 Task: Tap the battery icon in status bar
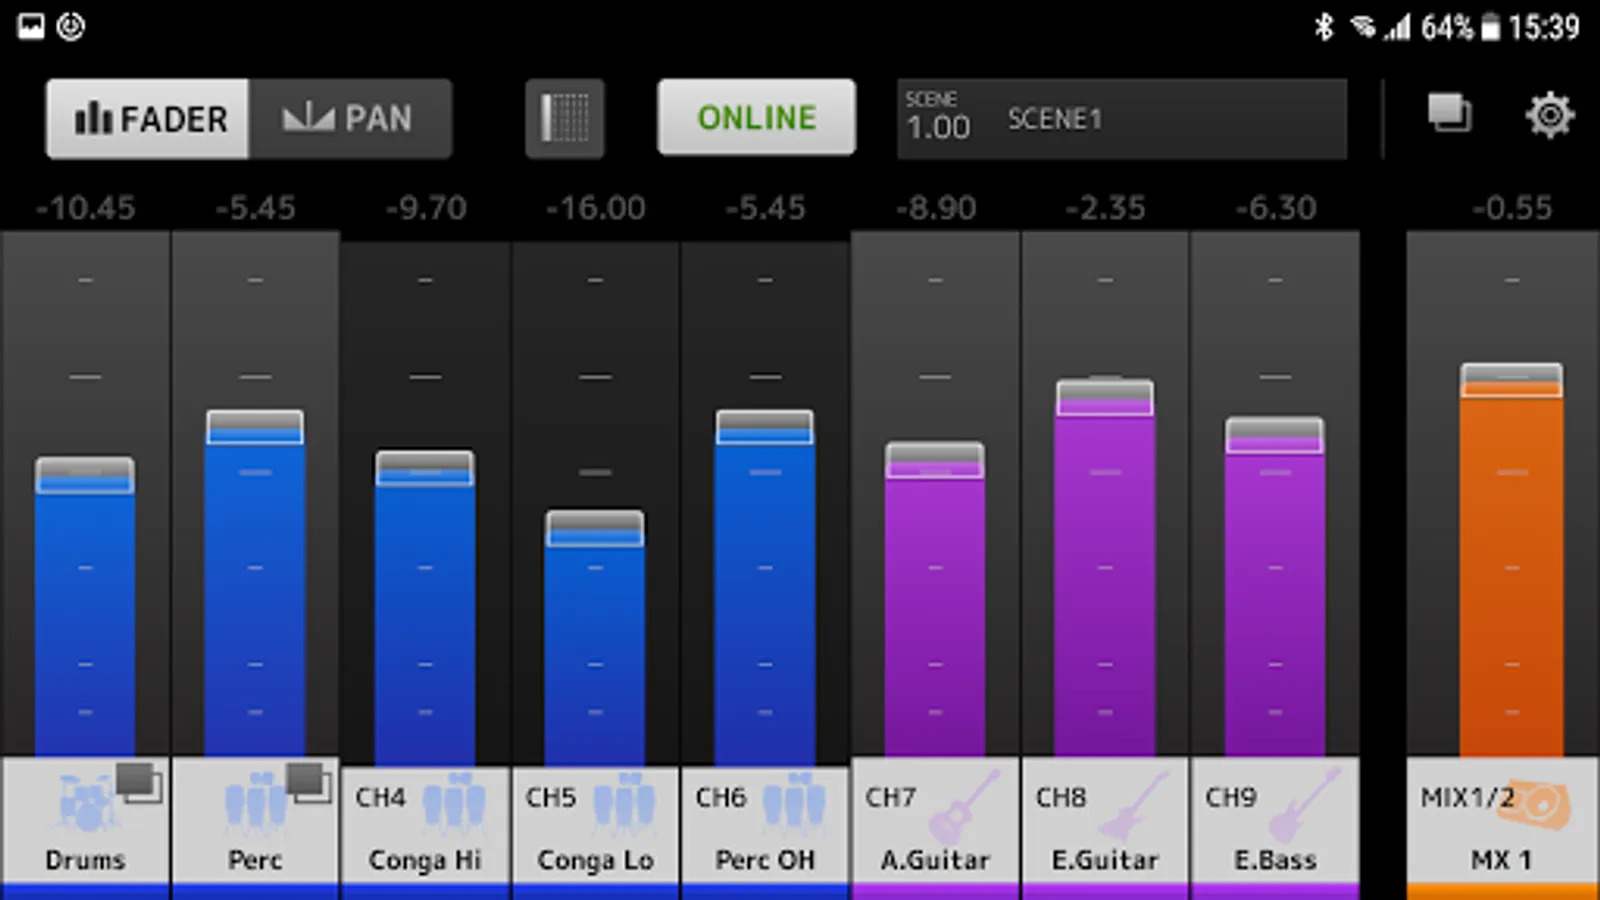pos(1490,27)
